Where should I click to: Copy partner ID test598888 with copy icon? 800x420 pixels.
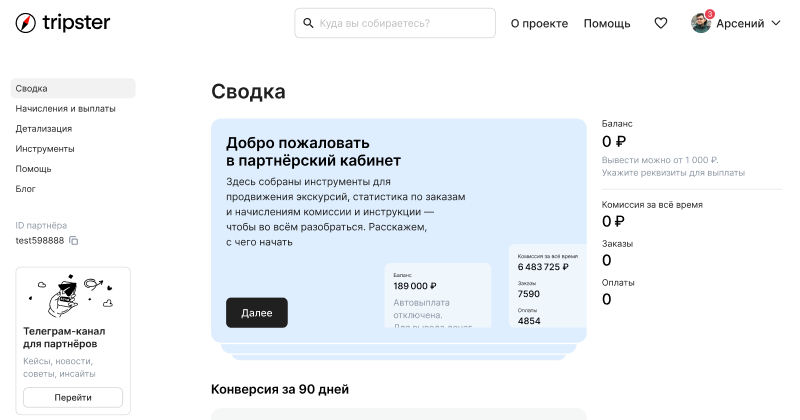pyautogui.click(x=74, y=241)
